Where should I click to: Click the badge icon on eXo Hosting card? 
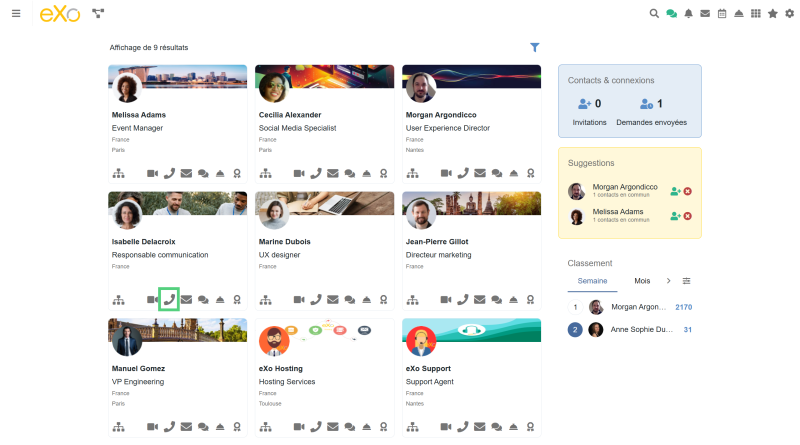click(x=384, y=427)
